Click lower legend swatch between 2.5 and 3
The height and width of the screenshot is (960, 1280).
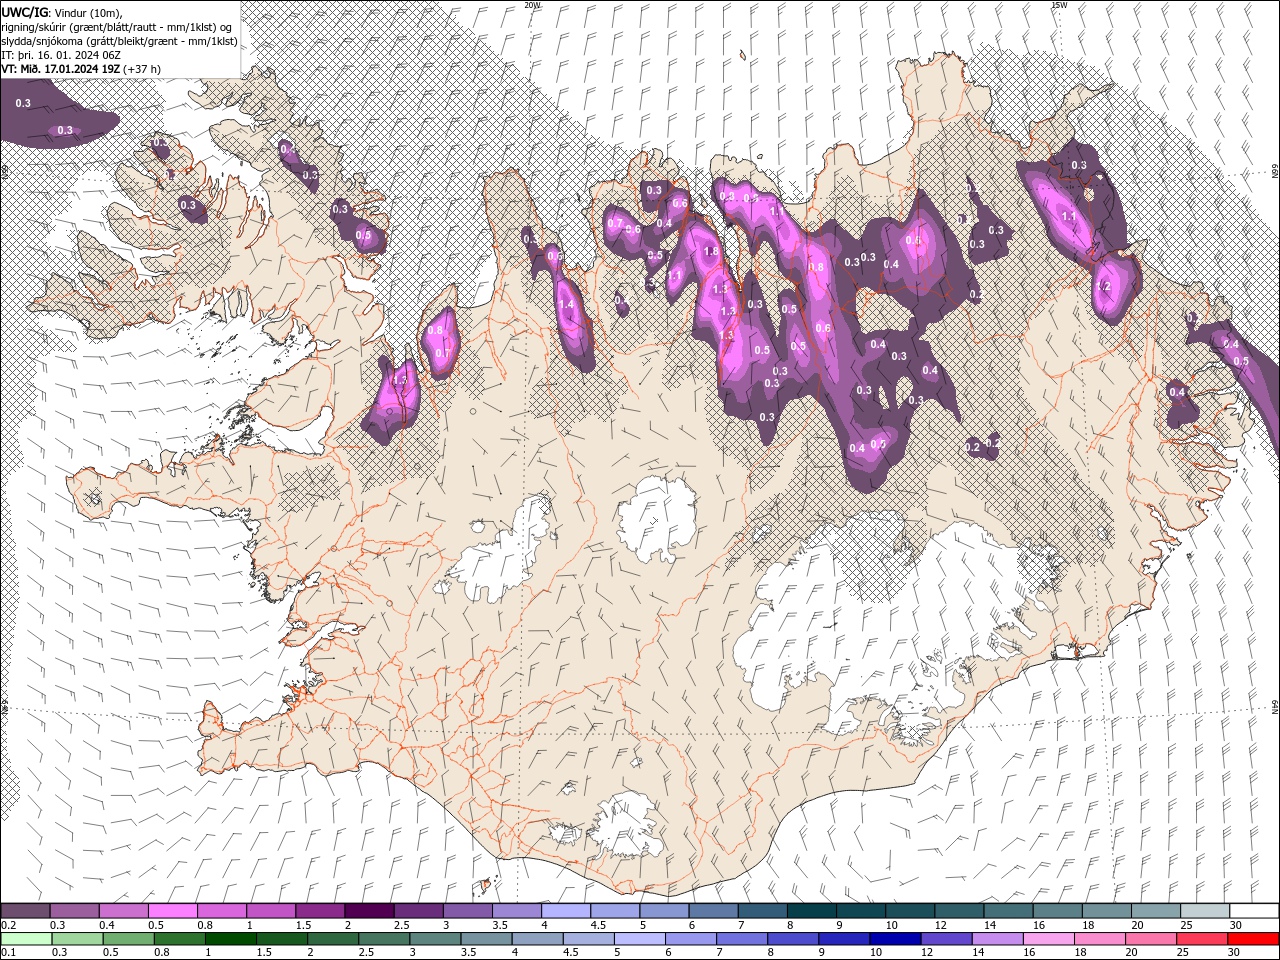(384, 939)
